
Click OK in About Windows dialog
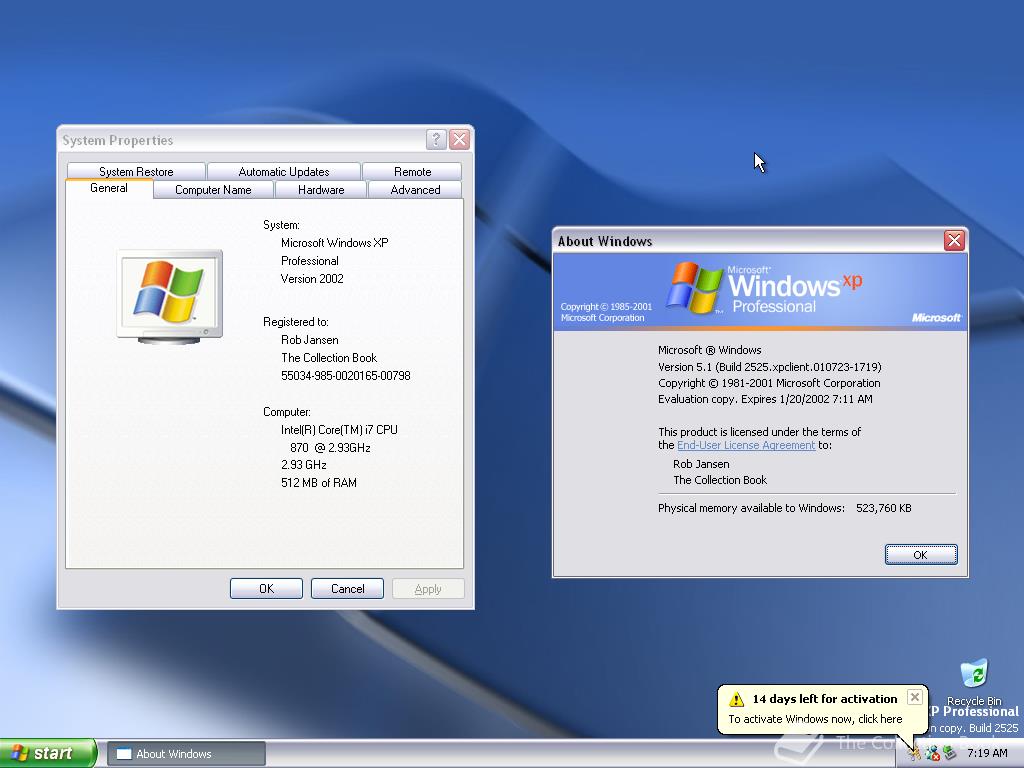tap(921, 554)
